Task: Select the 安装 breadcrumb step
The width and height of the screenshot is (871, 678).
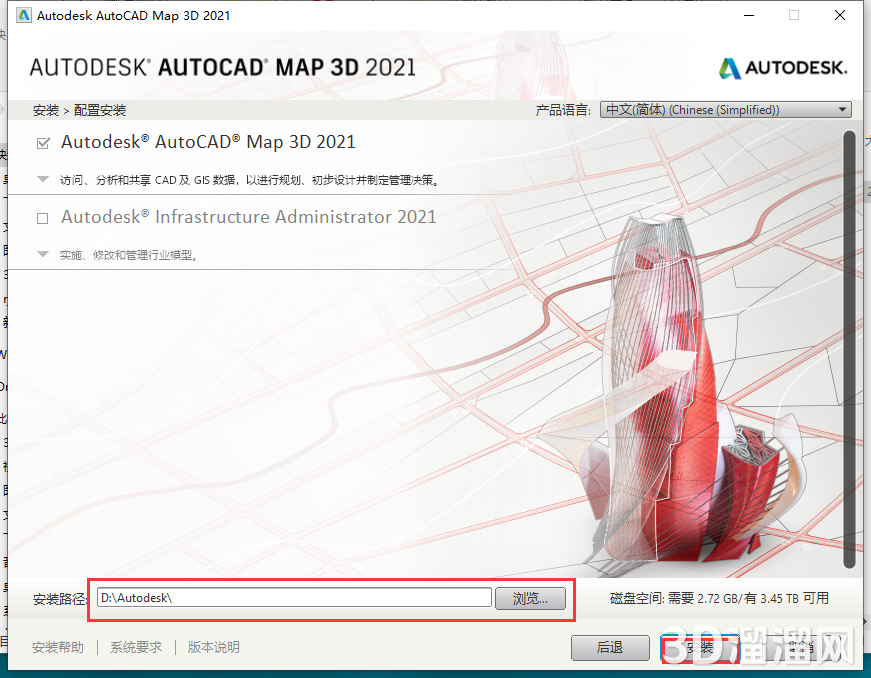Action: (x=45, y=110)
